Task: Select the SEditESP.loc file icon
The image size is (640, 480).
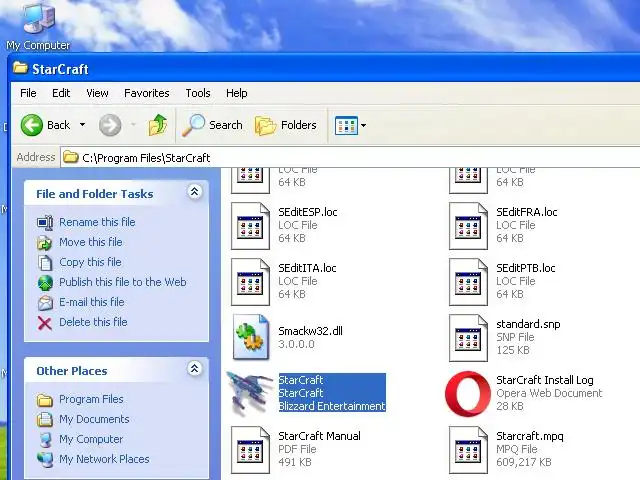Action: [250, 226]
